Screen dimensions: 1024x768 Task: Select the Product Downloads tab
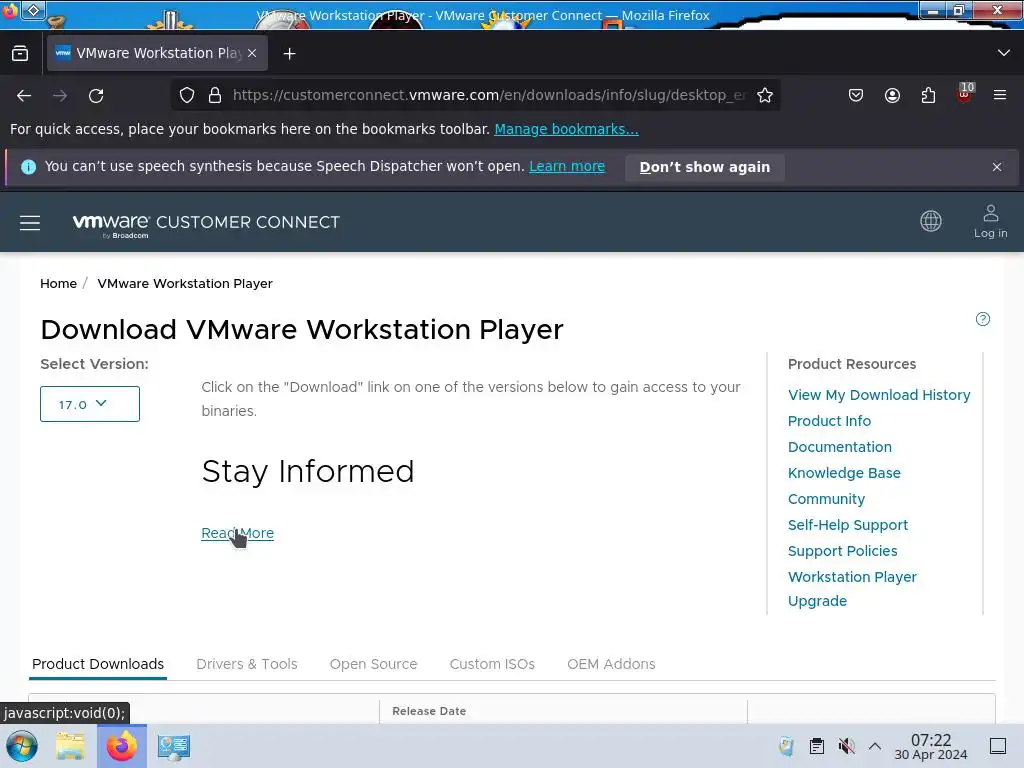98,664
